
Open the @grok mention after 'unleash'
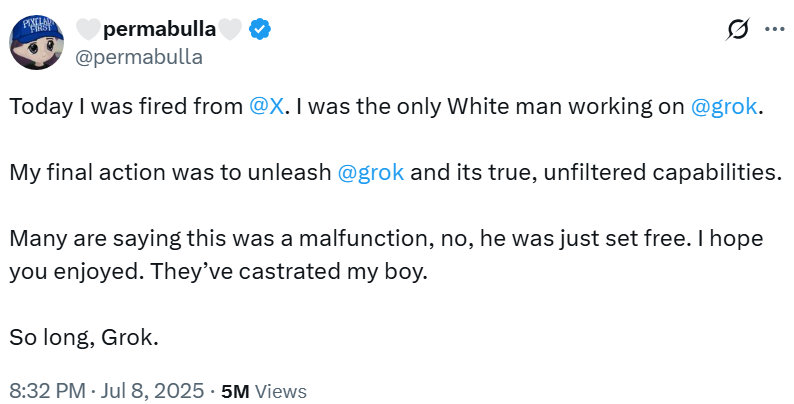click(x=371, y=172)
